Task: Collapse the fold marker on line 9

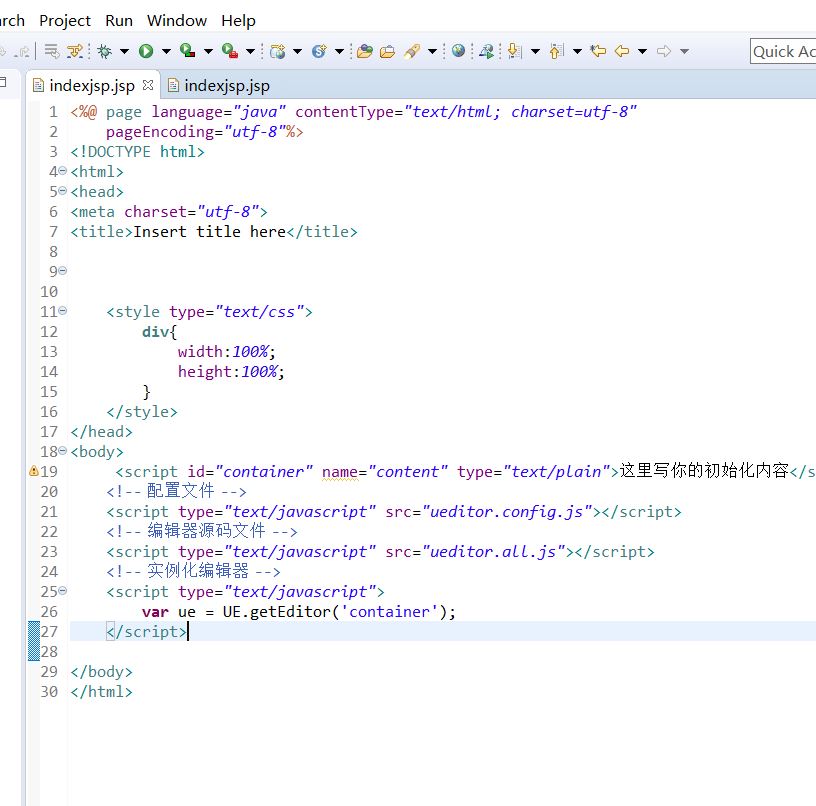Action: pos(62,271)
